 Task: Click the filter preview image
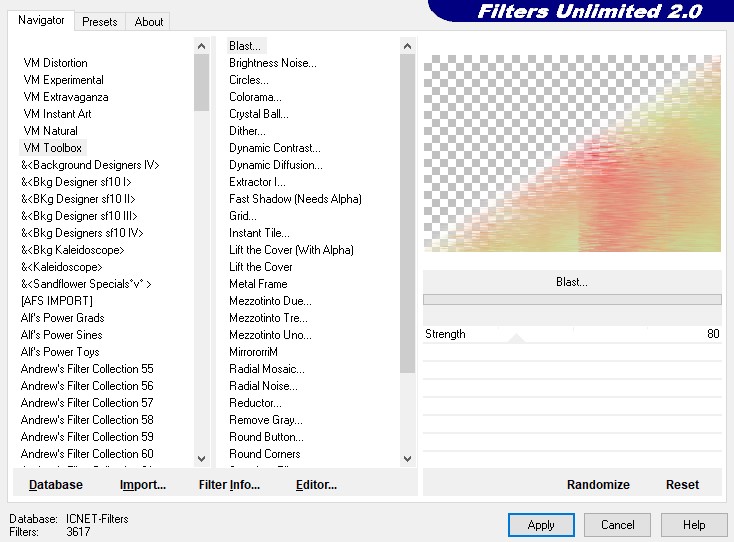coord(572,153)
